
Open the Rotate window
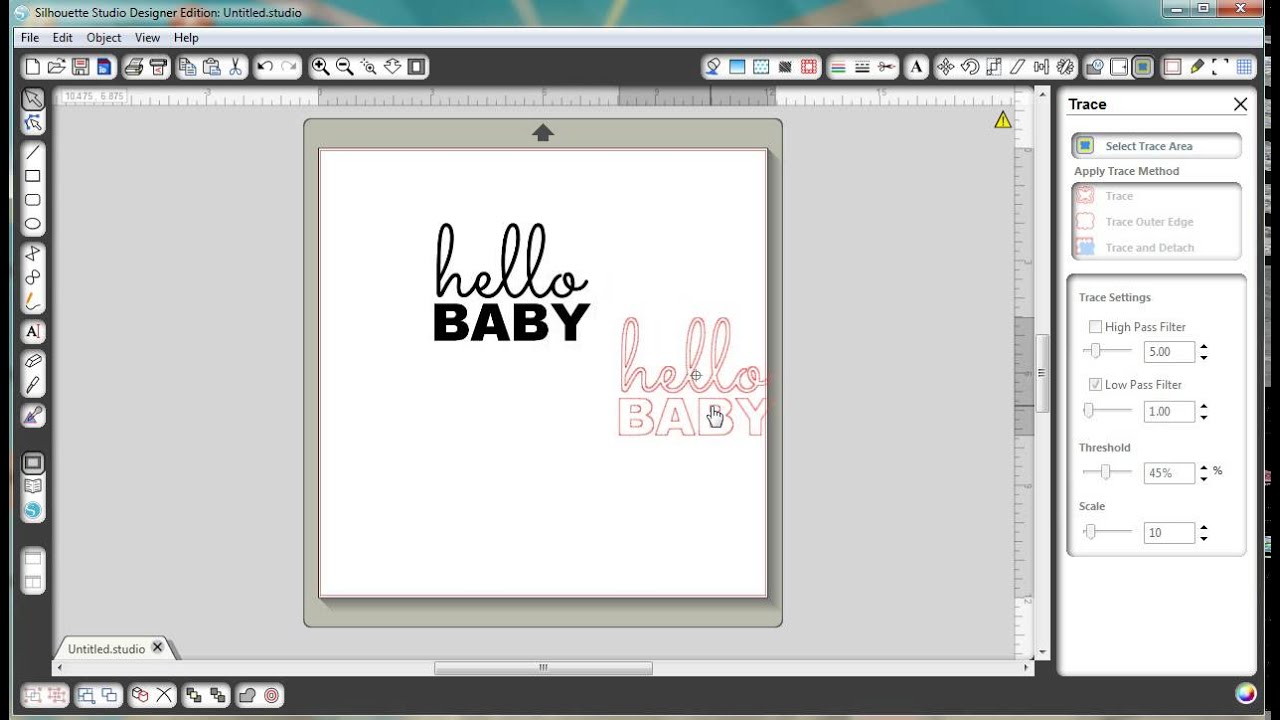point(970,67)
